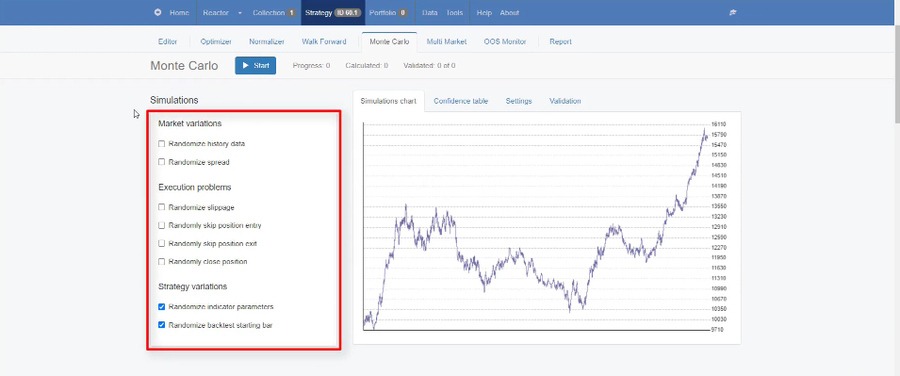The image size is (900, 376).
Task: Enable Randomly skip position entry checkbox
Action: pyautogui.click(x=161, y=226)
